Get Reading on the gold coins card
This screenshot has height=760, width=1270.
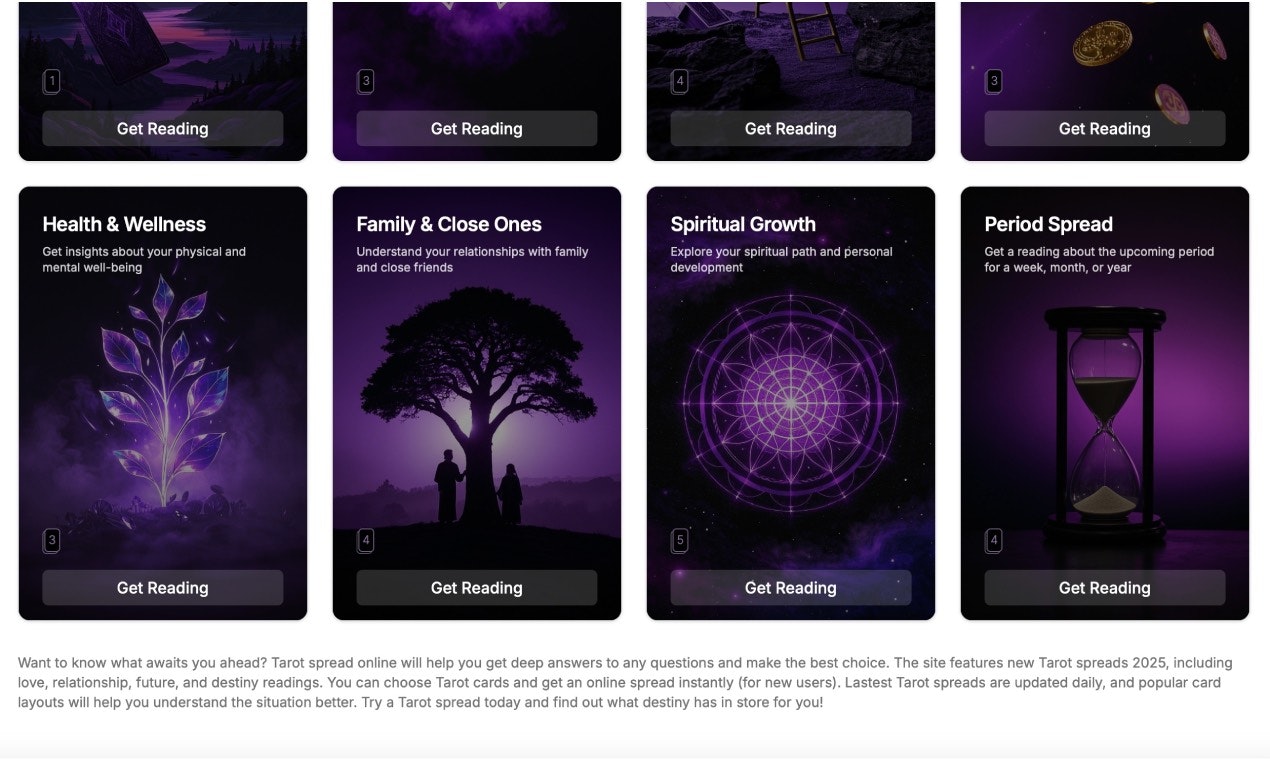(1105, 128)
